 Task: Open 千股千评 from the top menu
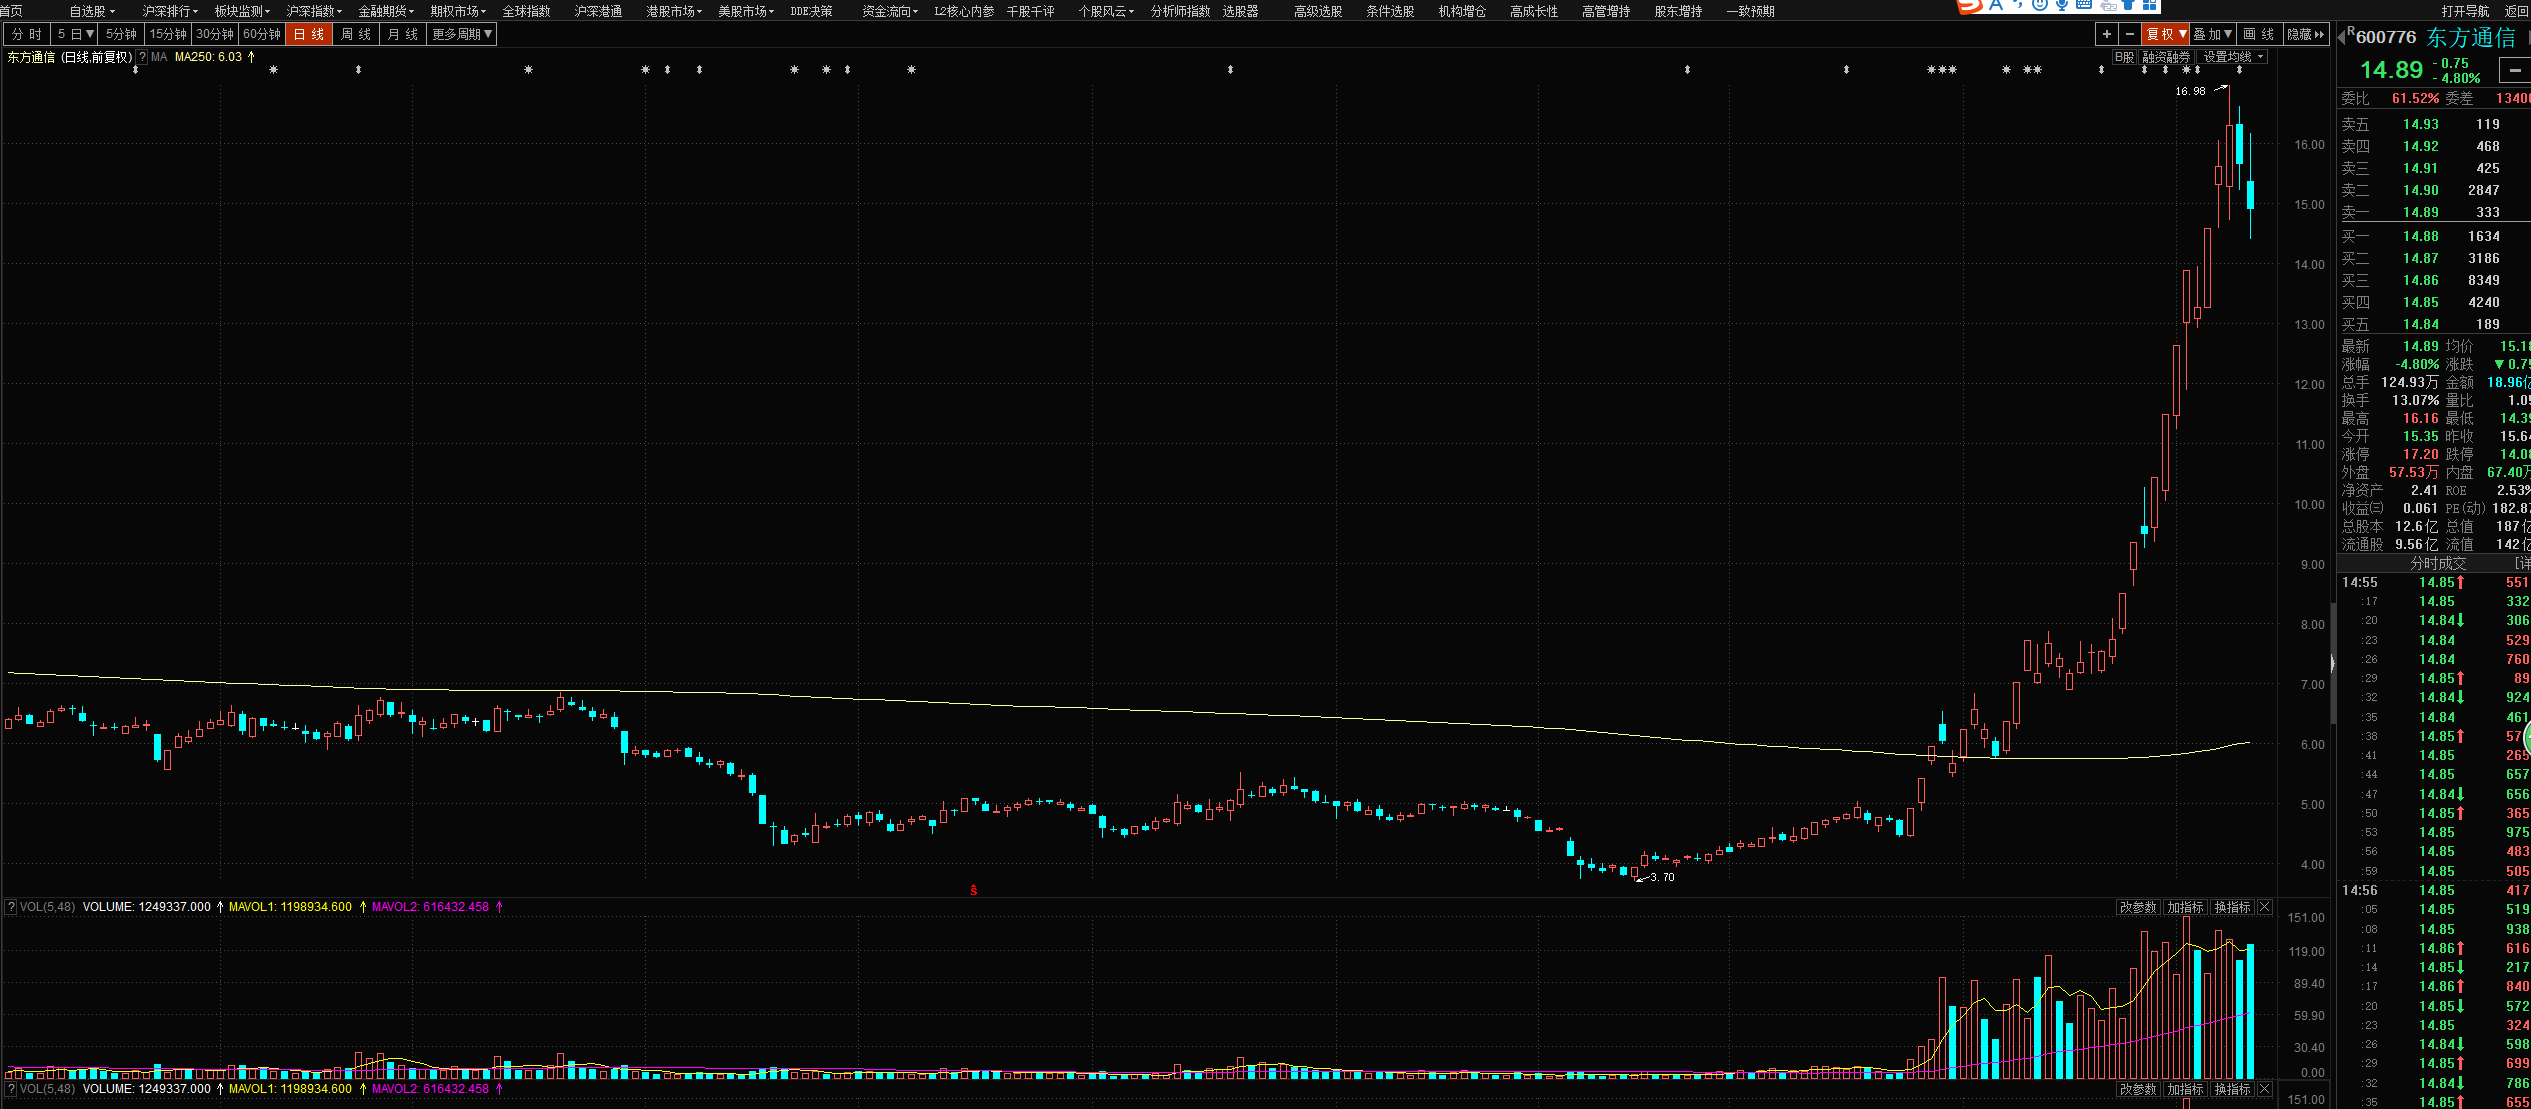[x=1030, y=11]
